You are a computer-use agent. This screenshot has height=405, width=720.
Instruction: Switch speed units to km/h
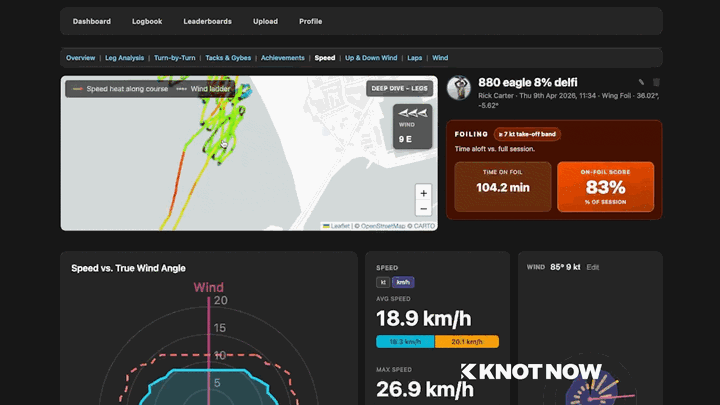click(403, 282)
